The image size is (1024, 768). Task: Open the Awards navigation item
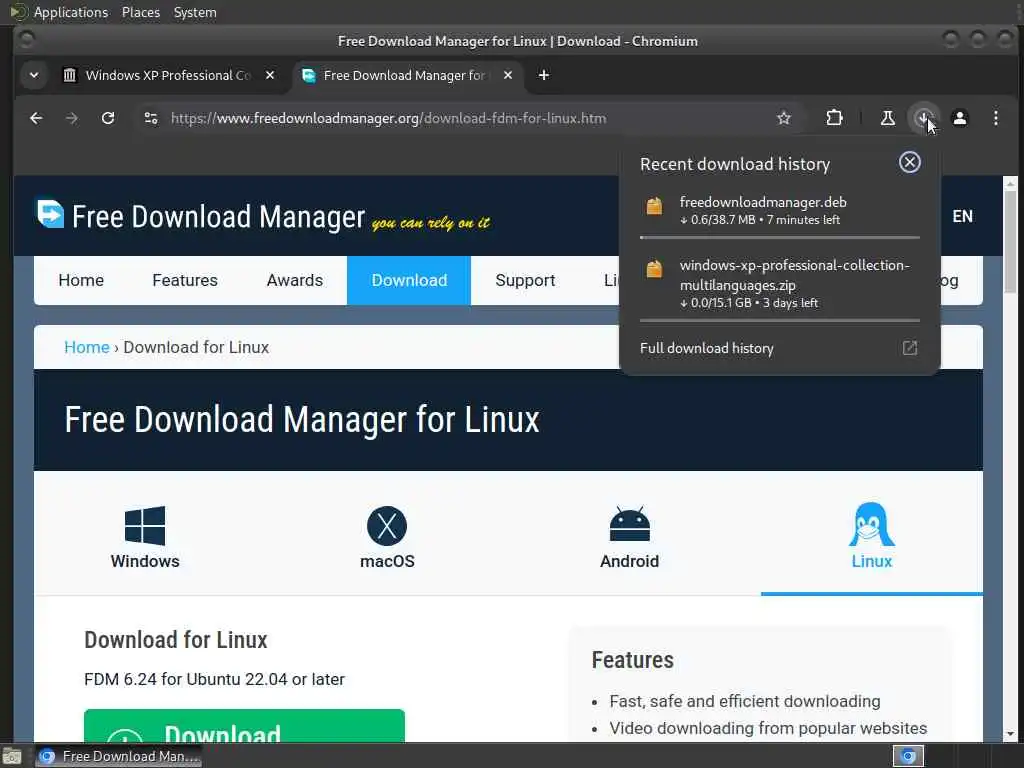coord(295,280)
